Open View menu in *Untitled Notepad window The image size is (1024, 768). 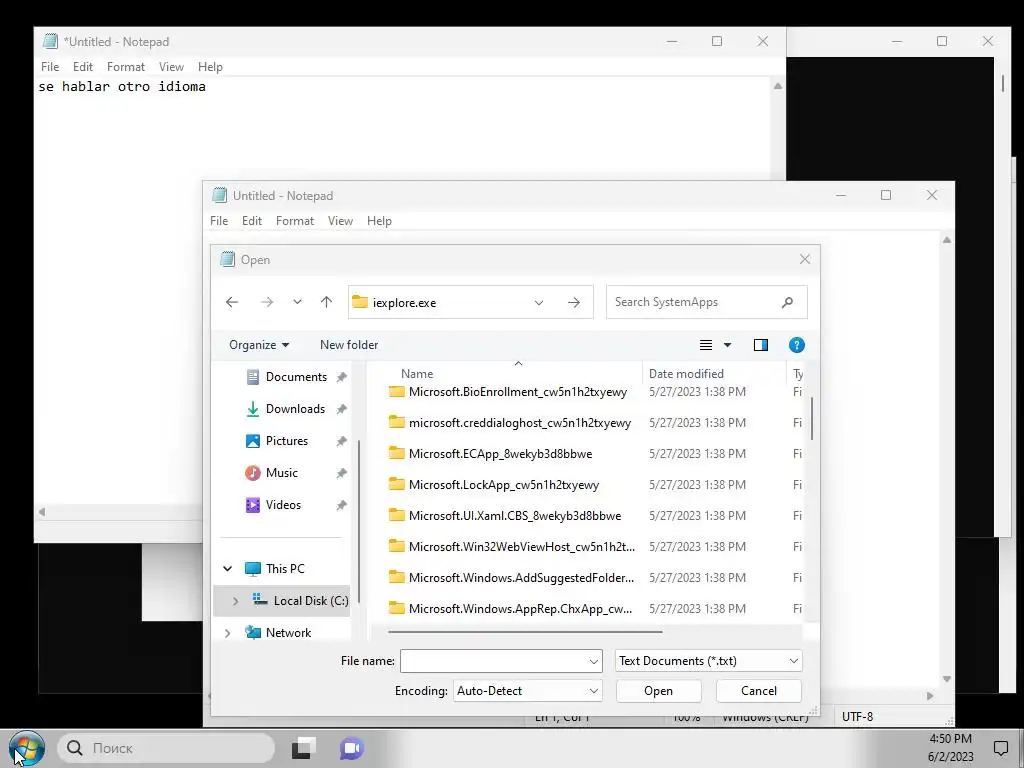(x=171, y=67)
